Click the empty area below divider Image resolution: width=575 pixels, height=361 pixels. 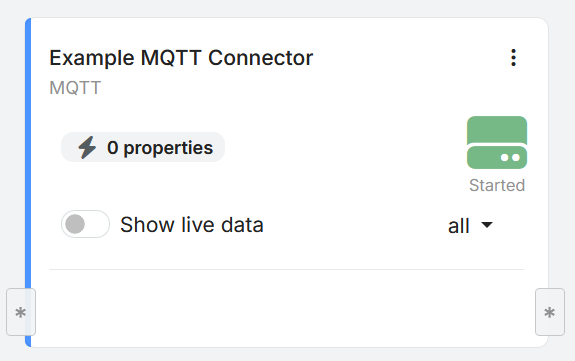[286, 307]
